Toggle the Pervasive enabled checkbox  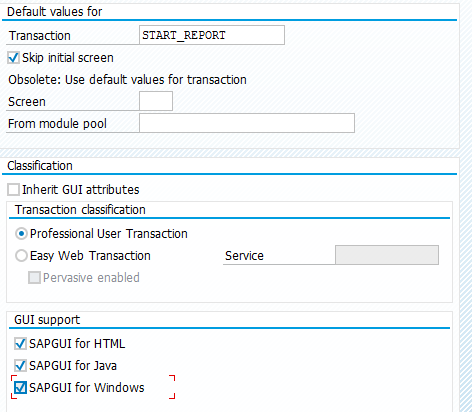point(34,278)
